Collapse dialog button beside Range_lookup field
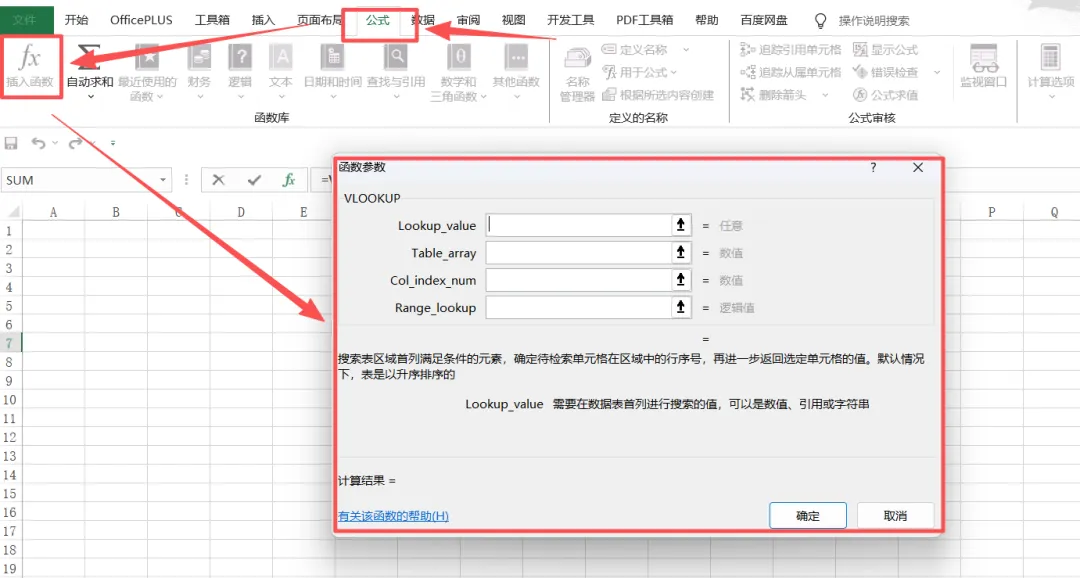The height and width of the screenshot is (578, 1080). 681,307
